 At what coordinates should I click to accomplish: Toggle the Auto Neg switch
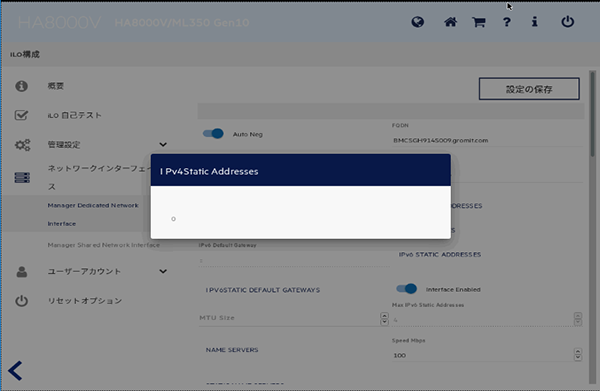click(213, 134)
